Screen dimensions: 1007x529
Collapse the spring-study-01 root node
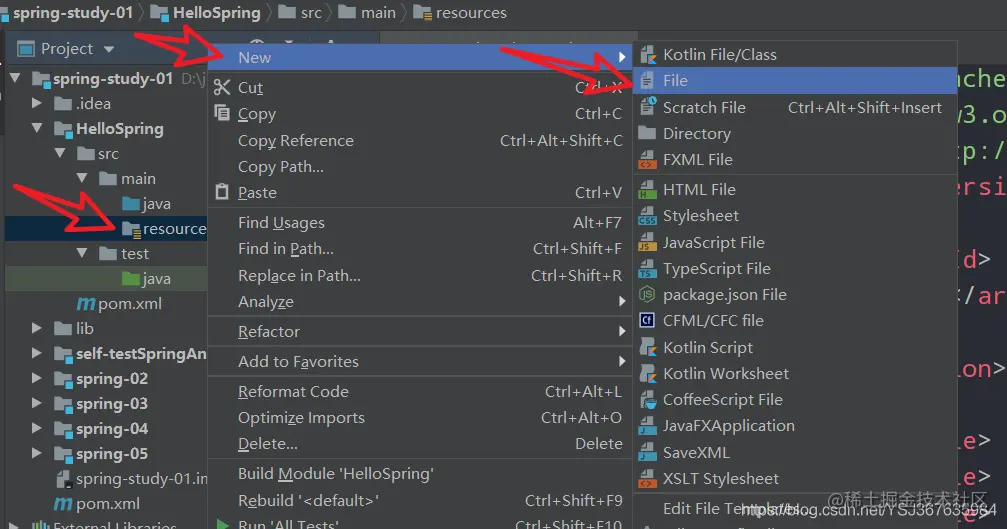click(15, 78)
